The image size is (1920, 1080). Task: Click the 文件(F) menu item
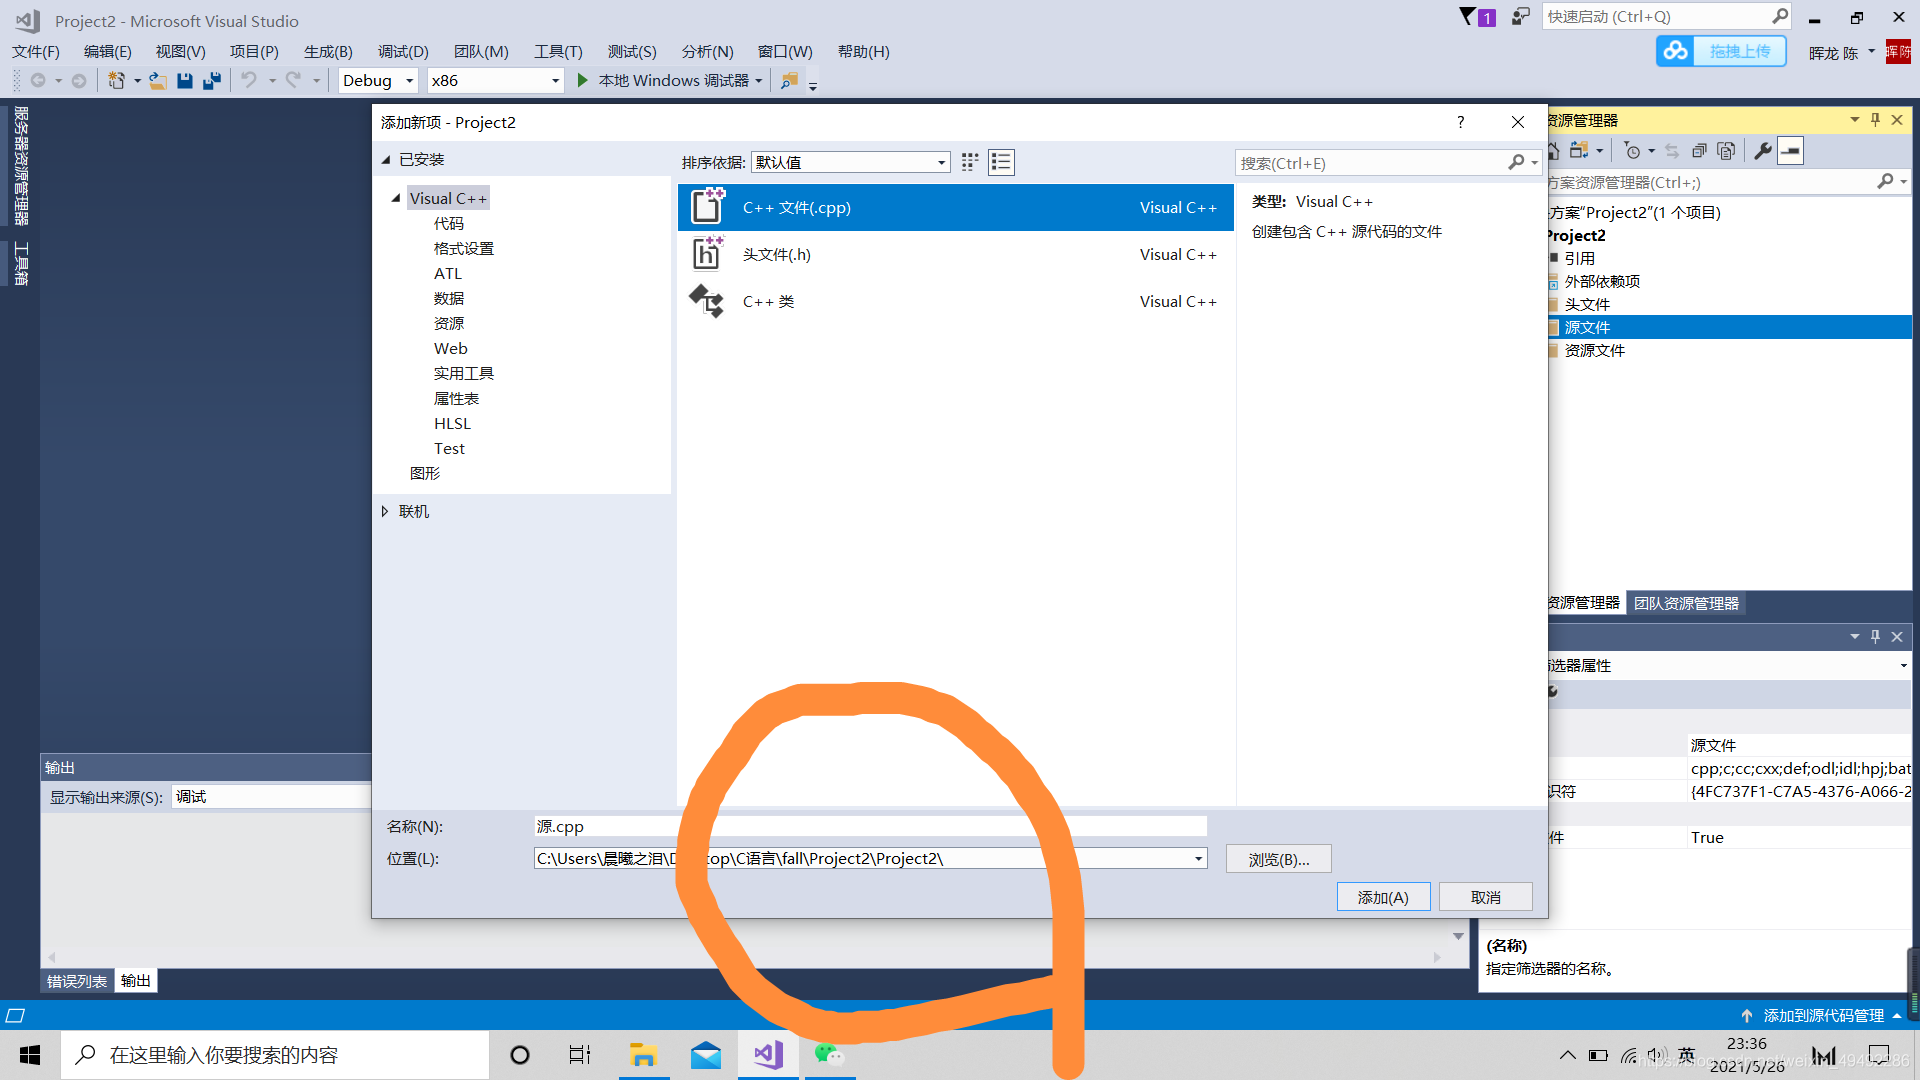click(x=36, y=50)
